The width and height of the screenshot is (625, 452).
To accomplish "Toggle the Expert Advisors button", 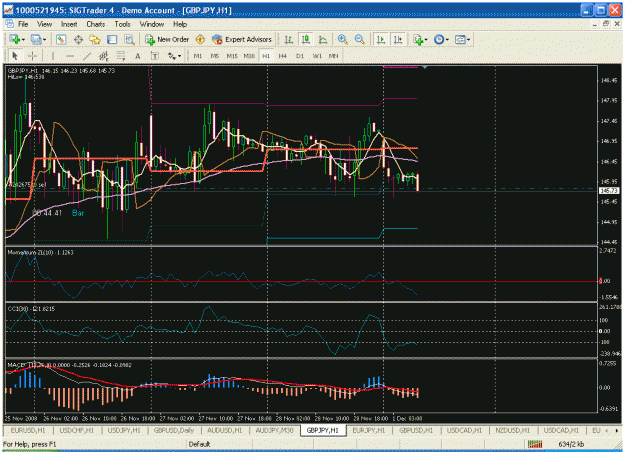I will 242,39.
